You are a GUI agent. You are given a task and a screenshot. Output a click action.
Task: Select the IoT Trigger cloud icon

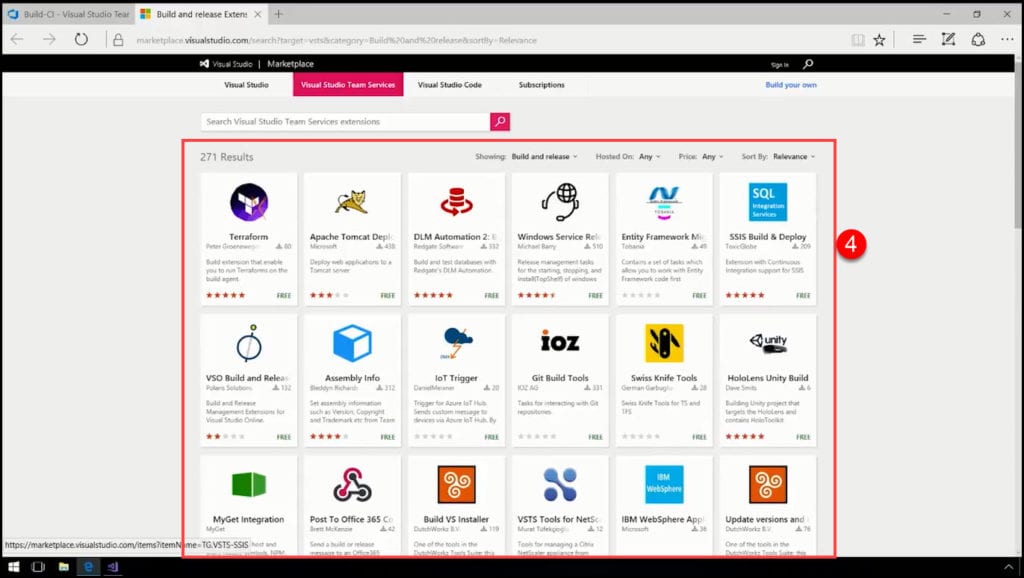coord(456,343)
